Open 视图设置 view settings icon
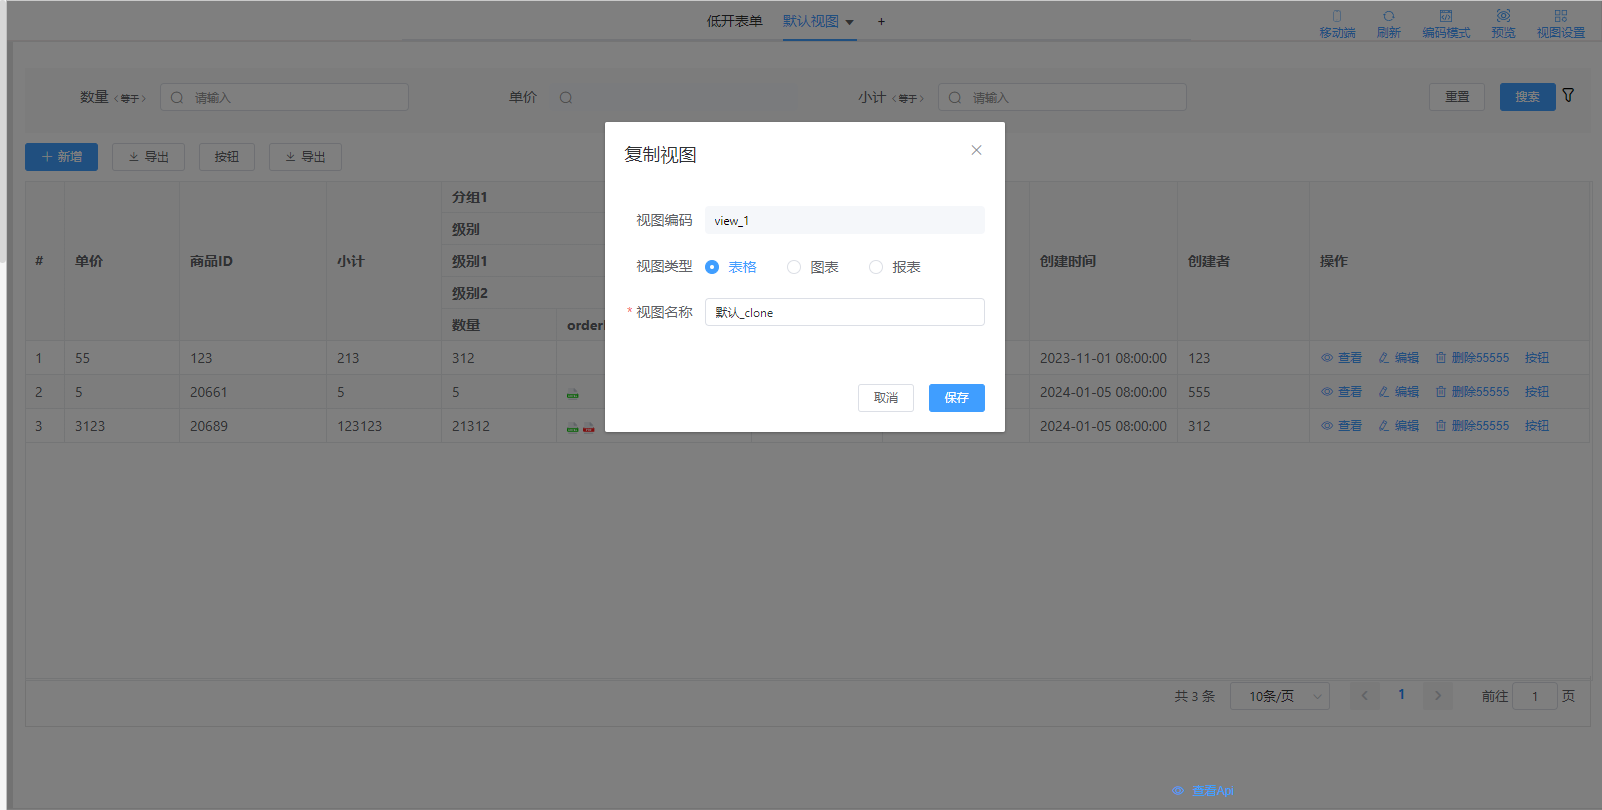 pyautogui.click(x=1560, y=17)
